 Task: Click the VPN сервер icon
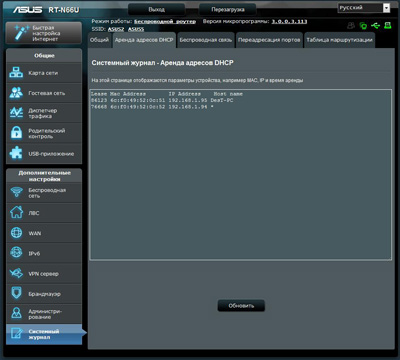(16, 273)
